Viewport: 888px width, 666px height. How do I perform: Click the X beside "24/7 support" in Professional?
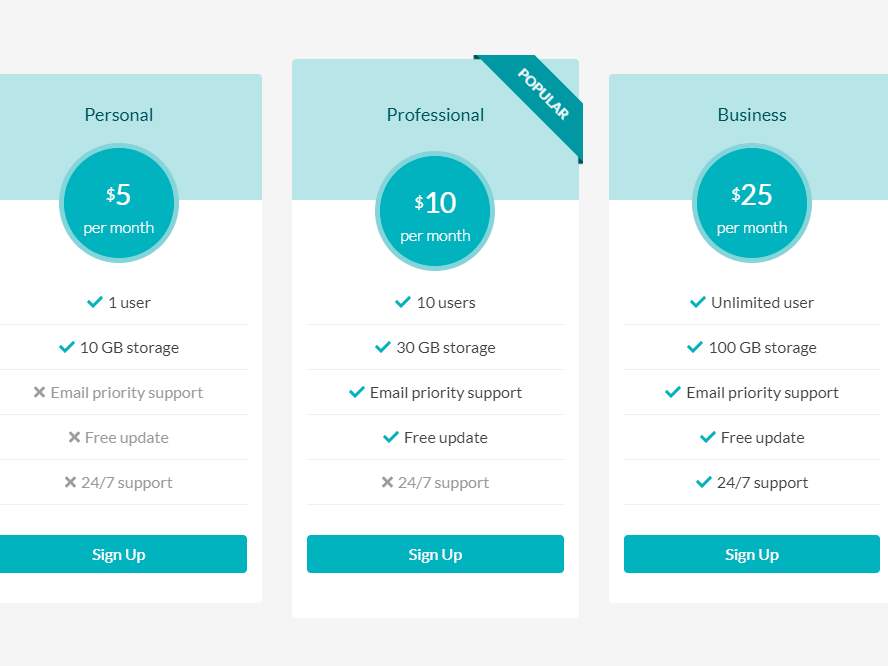pyautogui.click(x=386, y=482)
